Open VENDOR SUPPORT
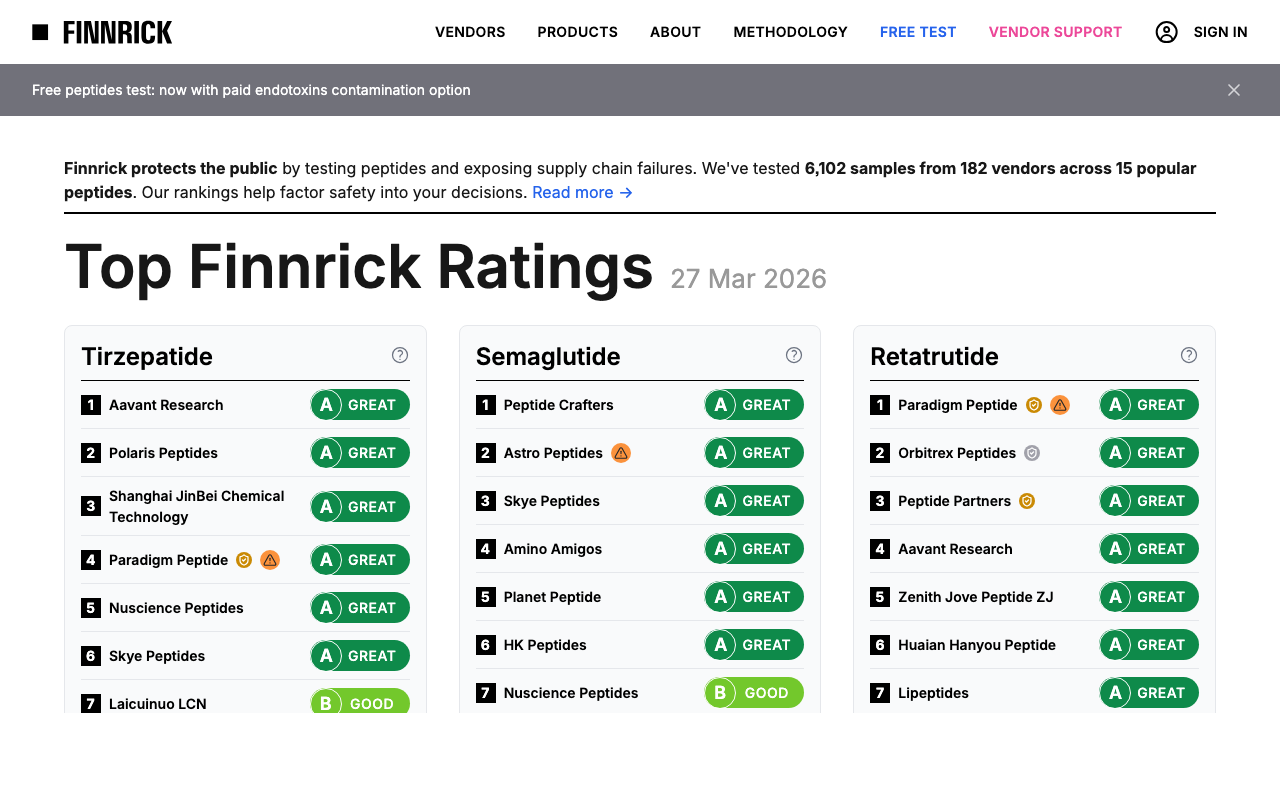This screenshot has width=1280, height=800. coord(1055,32)
